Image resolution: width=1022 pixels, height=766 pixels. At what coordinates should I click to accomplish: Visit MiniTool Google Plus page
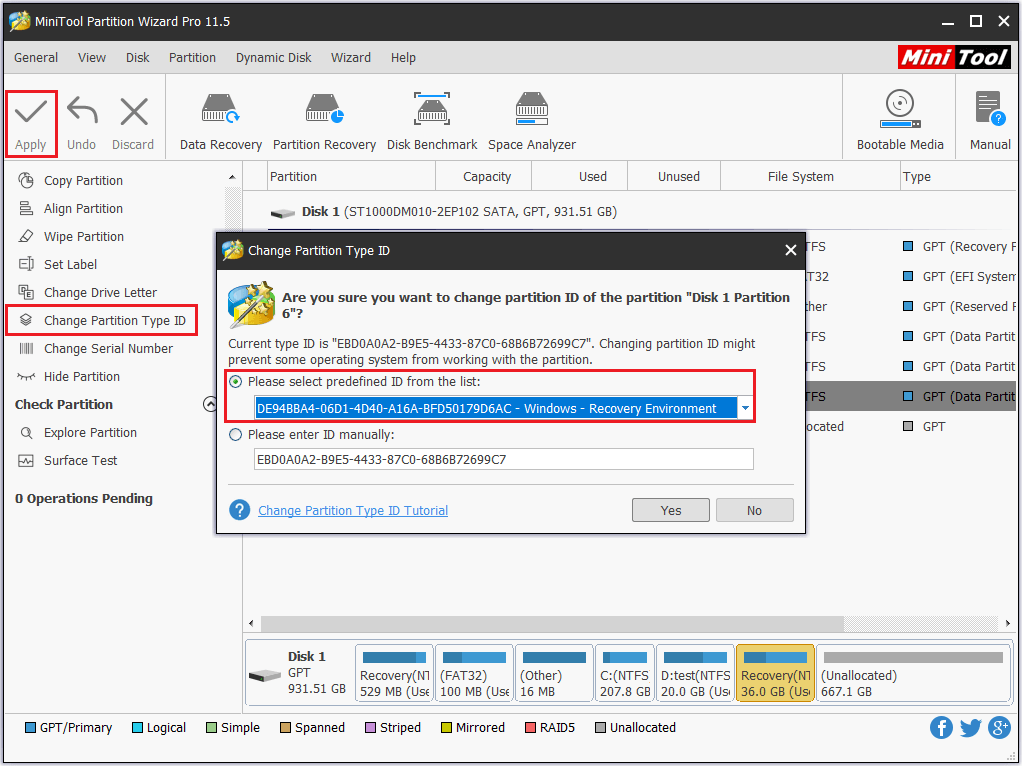(x=1000, y=728)
